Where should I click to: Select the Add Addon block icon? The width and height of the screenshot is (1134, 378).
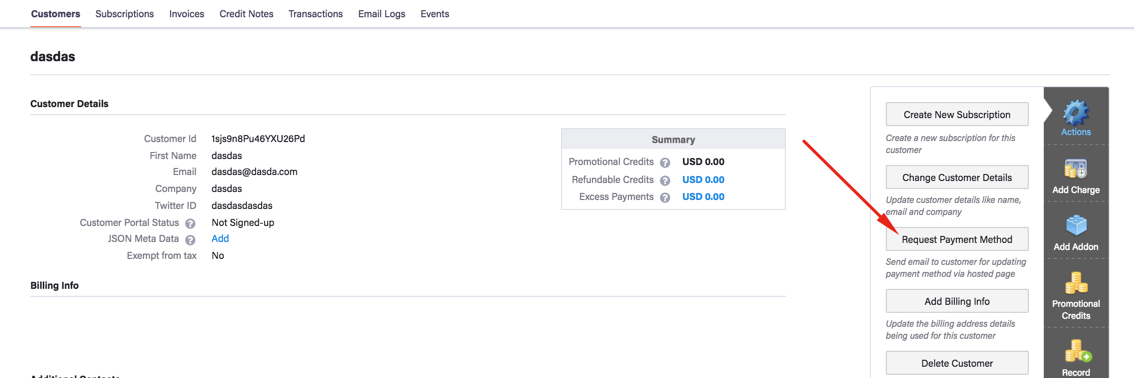tap(1076, 226)
